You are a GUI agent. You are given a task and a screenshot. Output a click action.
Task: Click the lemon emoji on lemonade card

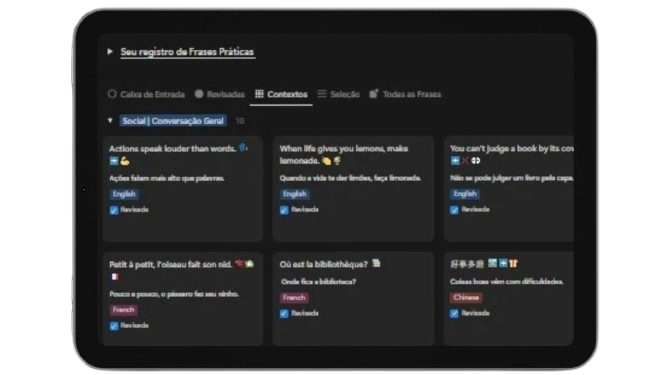[326, 161]
